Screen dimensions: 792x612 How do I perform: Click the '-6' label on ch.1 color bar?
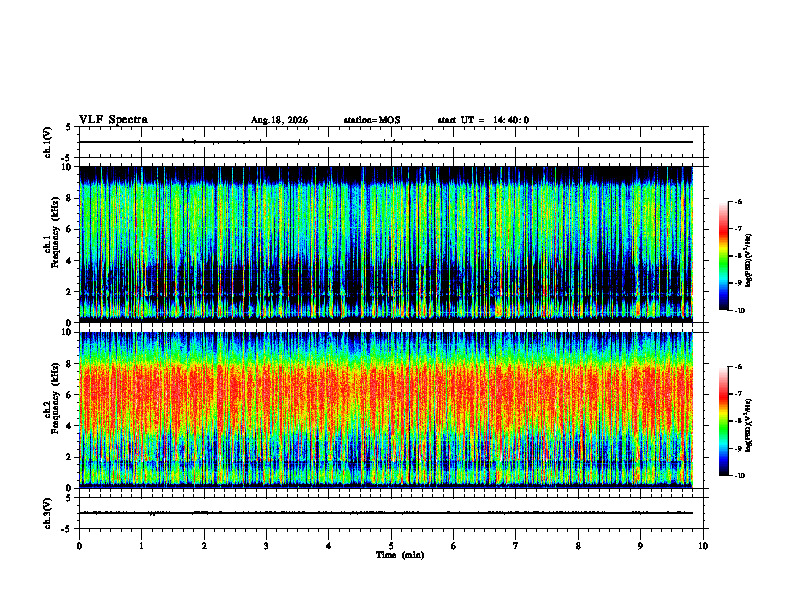(738, 201)
